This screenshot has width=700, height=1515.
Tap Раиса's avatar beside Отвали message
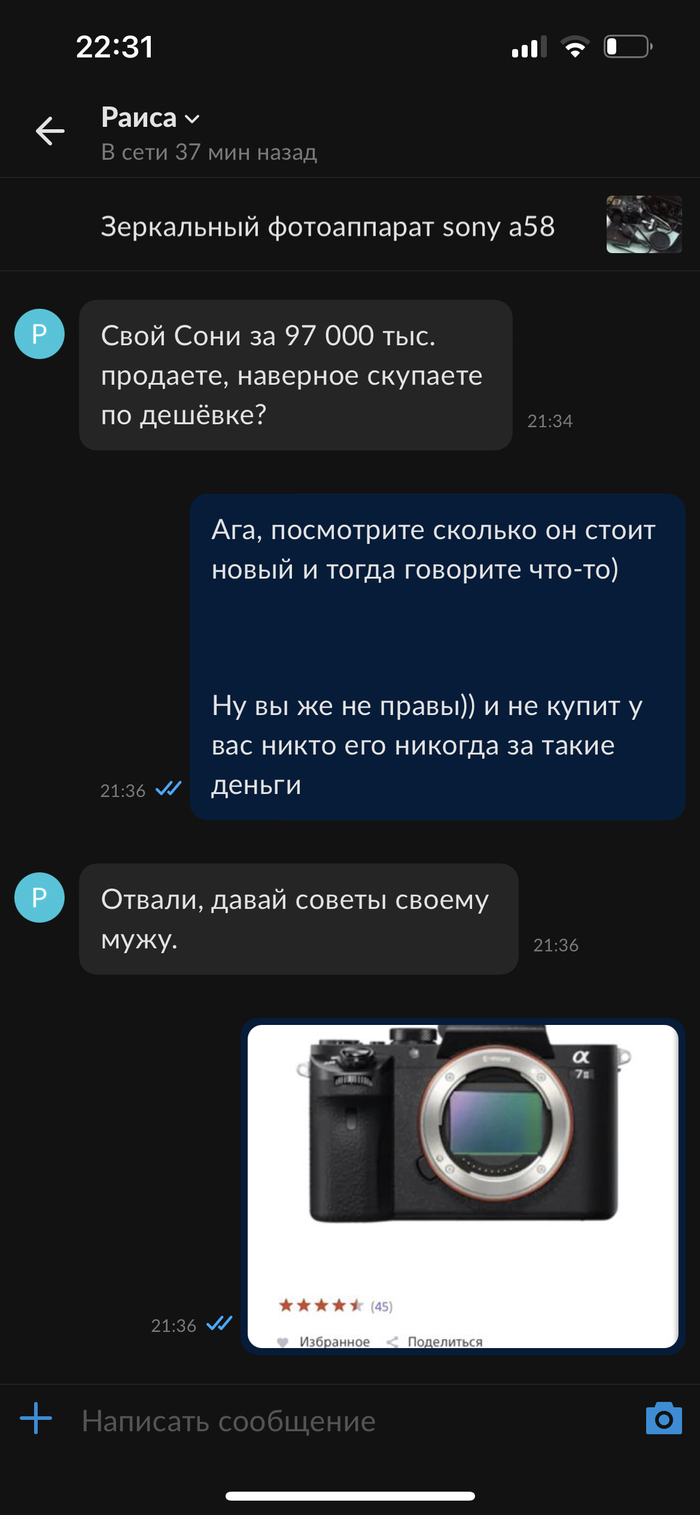[39, 898]
